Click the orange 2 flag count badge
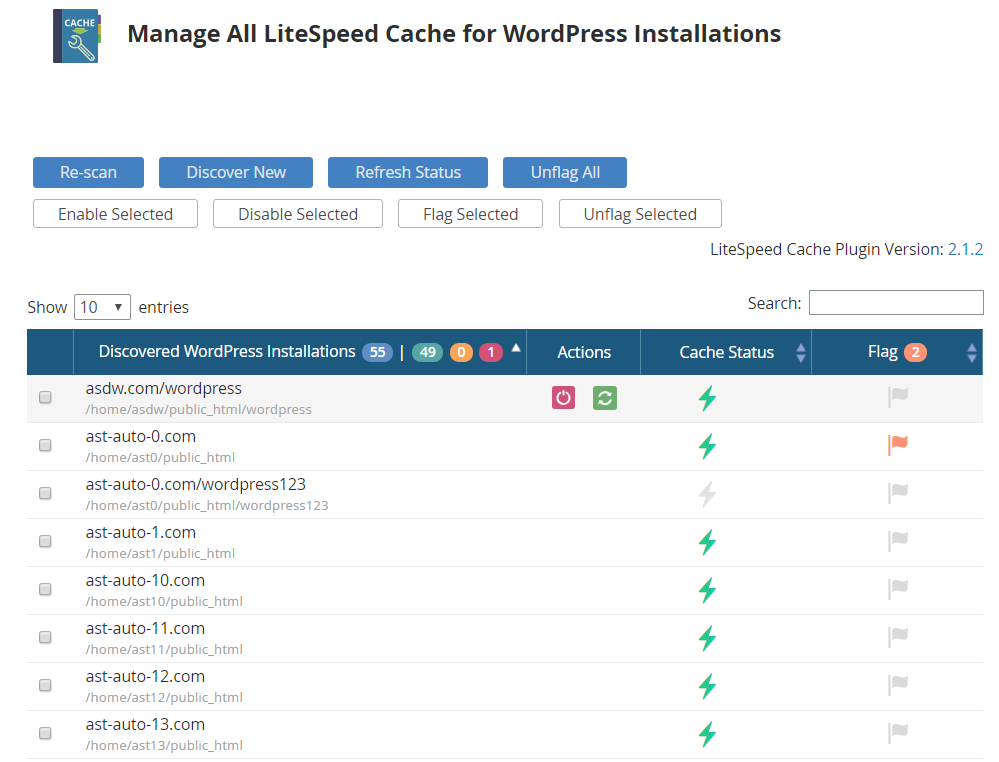 point(915,352)
